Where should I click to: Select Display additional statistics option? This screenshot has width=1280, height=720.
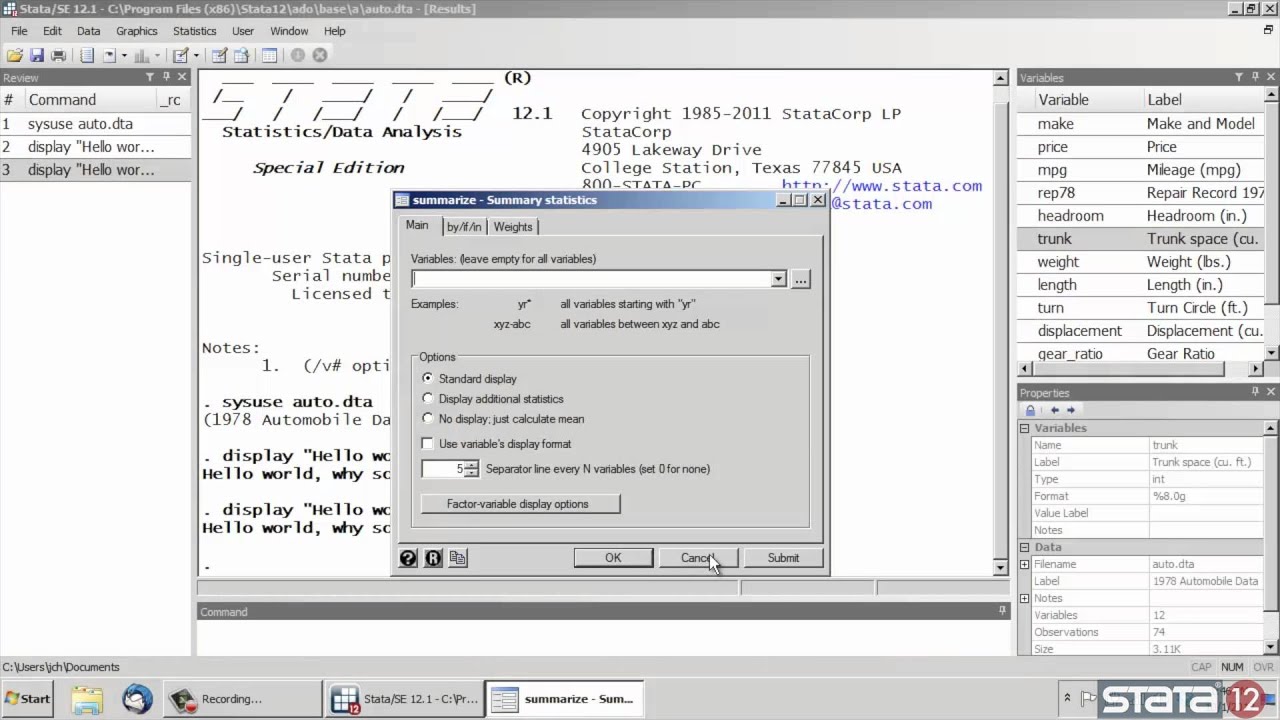pos(428,399)
